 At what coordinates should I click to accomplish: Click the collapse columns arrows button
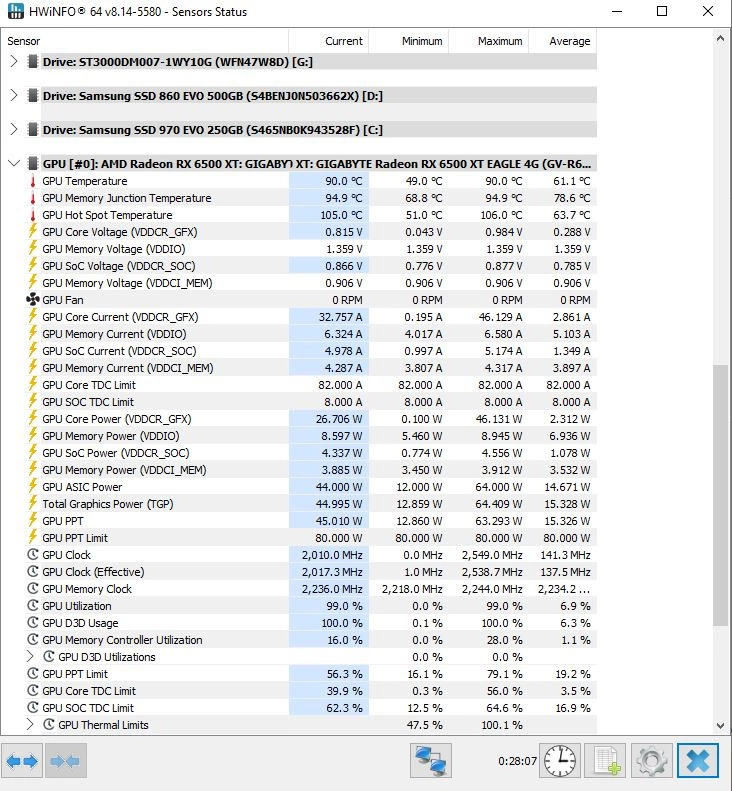click(64, 761)
